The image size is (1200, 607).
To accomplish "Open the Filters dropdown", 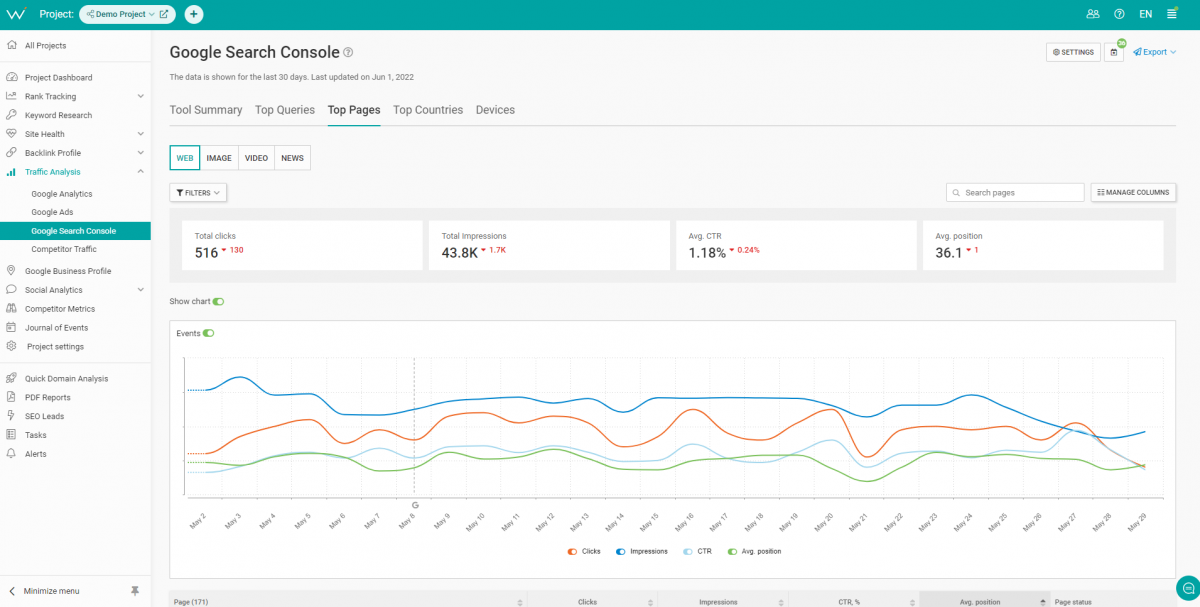I will (x=197, y=192).
